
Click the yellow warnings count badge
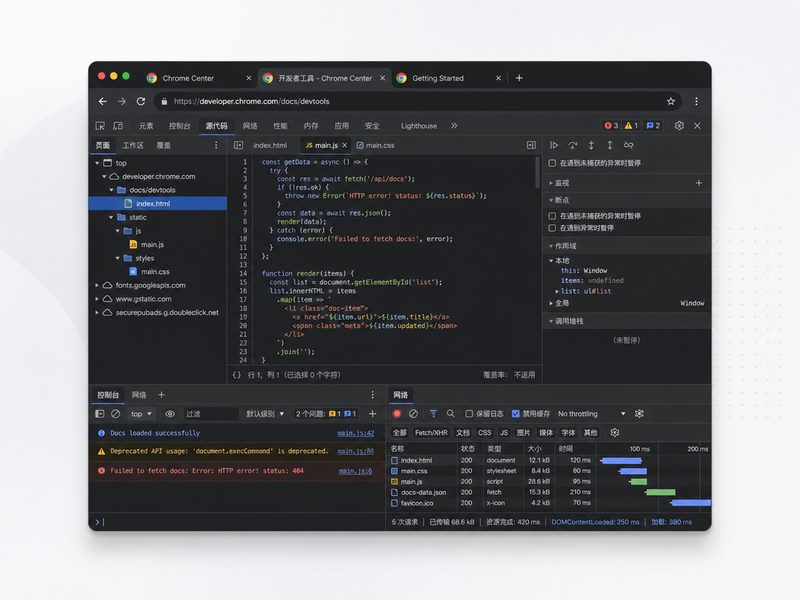click(631, 126)
